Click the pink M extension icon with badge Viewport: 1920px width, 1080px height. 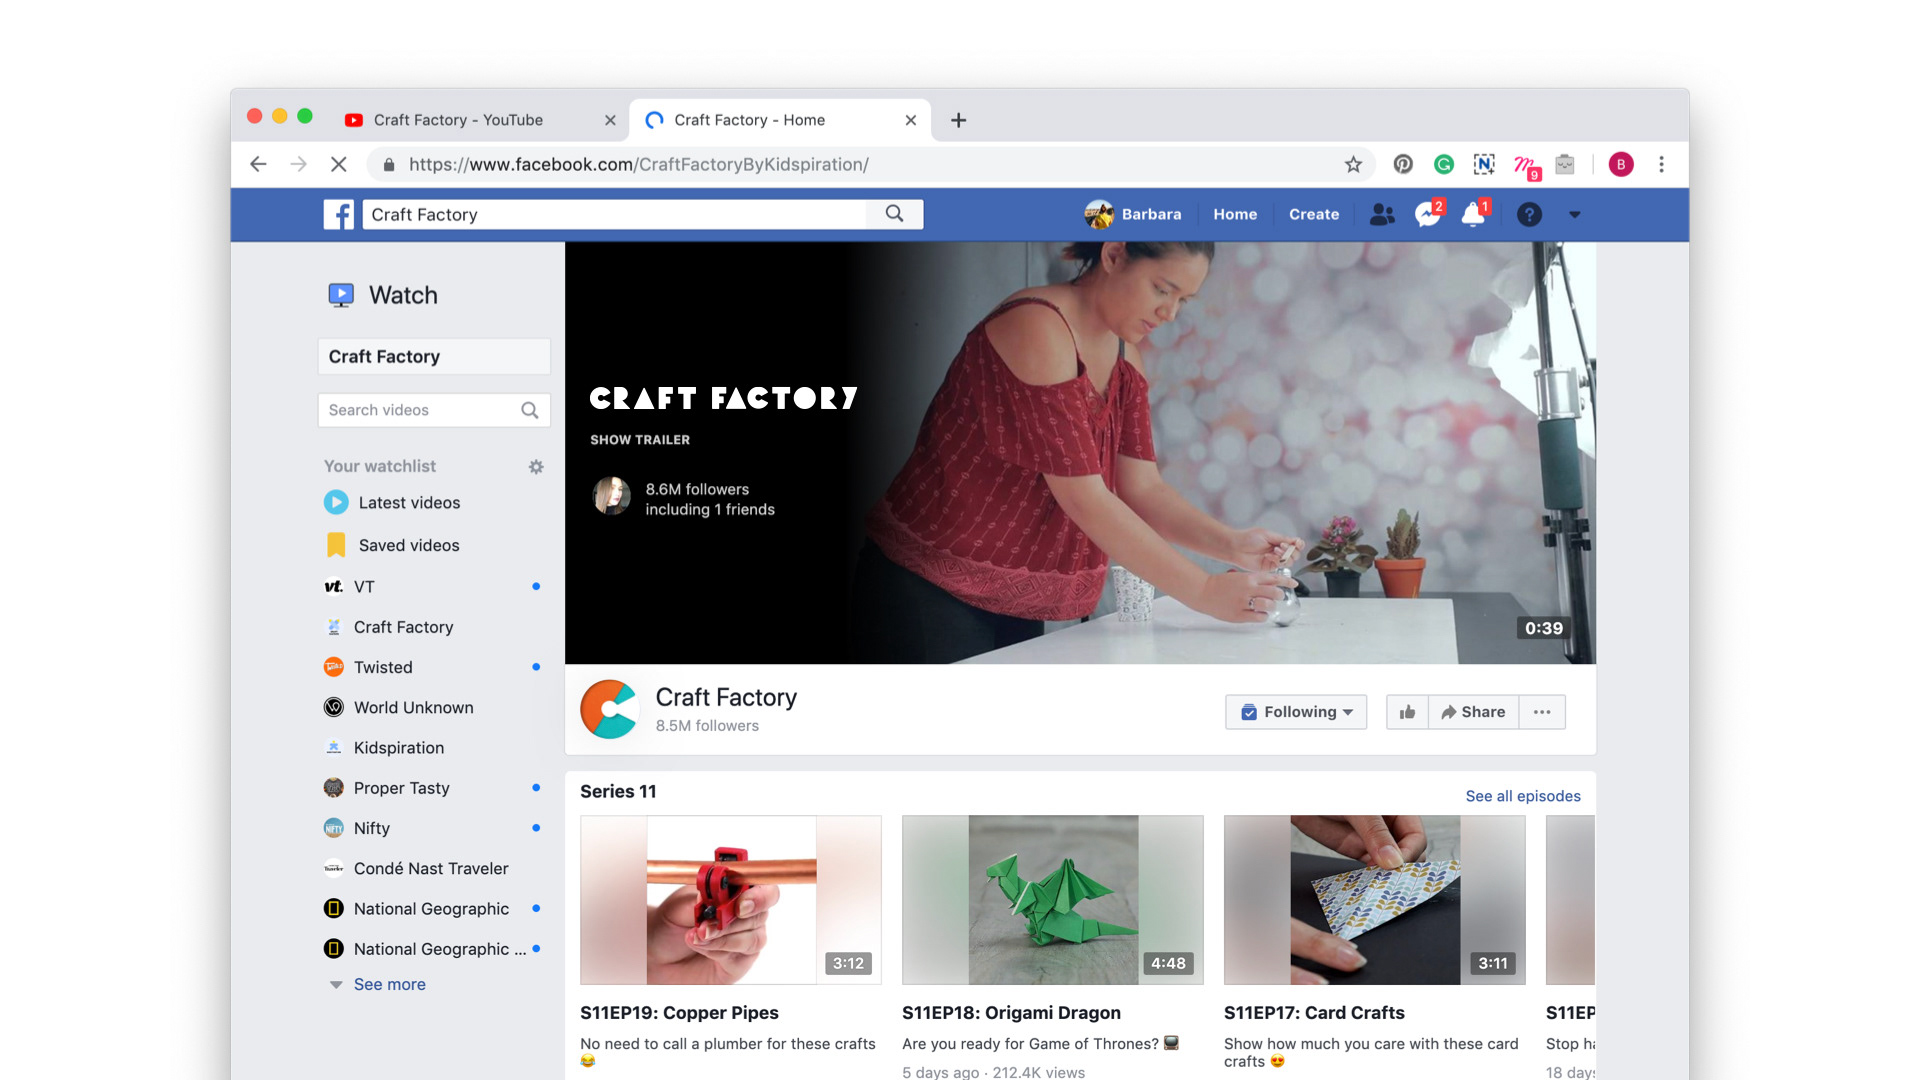click(1526, 166)
